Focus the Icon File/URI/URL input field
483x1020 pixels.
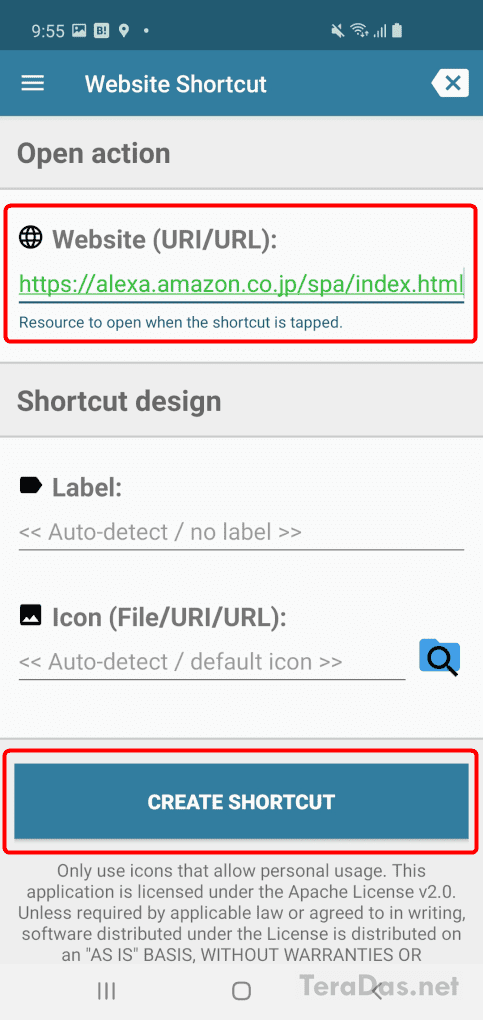click(212, 662)
